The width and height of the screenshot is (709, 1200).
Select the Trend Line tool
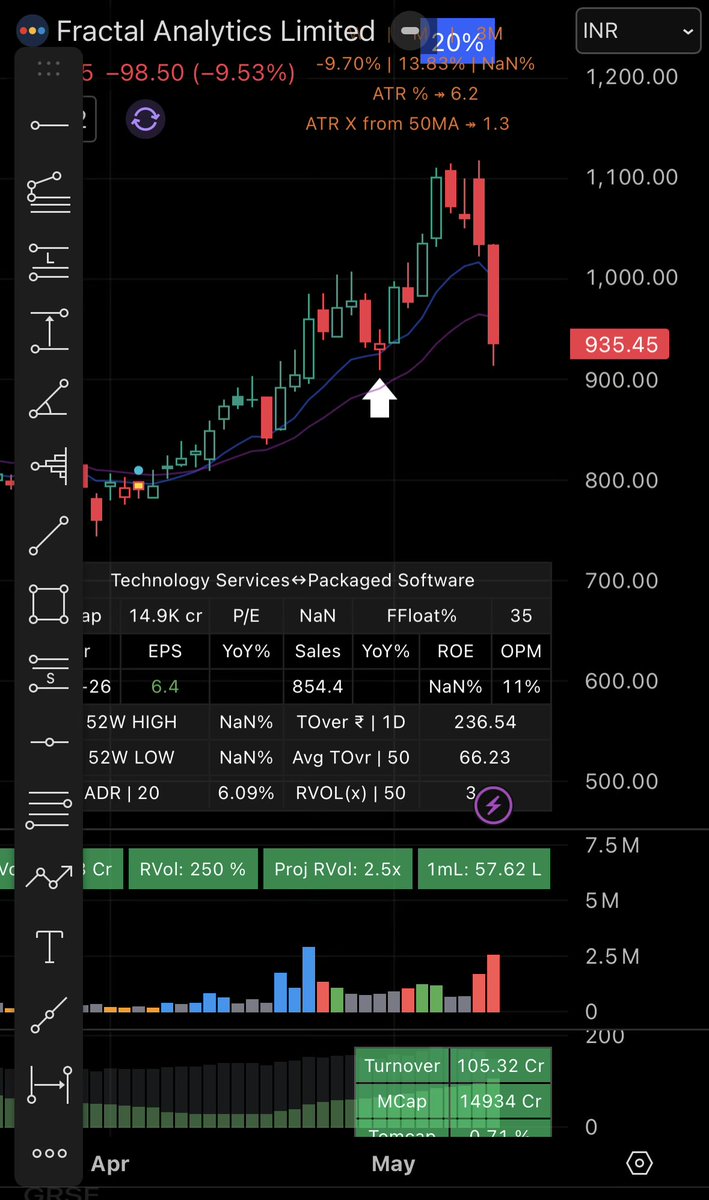(x=49, y=535)
